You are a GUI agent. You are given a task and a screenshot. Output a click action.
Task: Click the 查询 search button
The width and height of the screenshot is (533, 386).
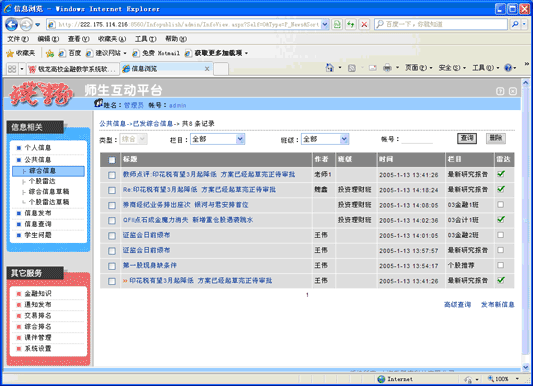pyautogui.click(x=467, y=138)
